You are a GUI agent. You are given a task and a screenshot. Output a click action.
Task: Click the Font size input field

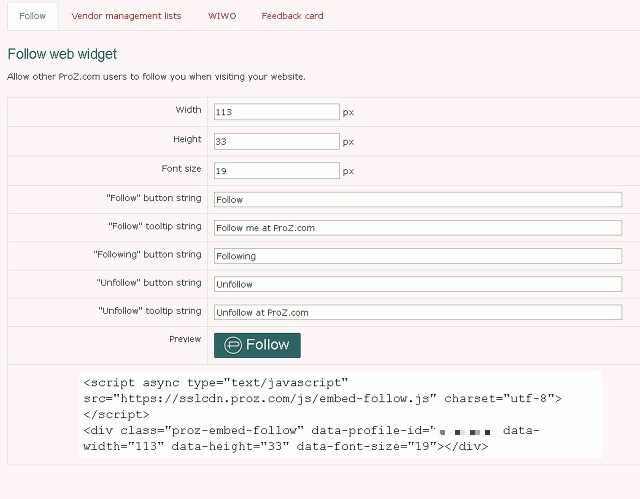point(277,171)
